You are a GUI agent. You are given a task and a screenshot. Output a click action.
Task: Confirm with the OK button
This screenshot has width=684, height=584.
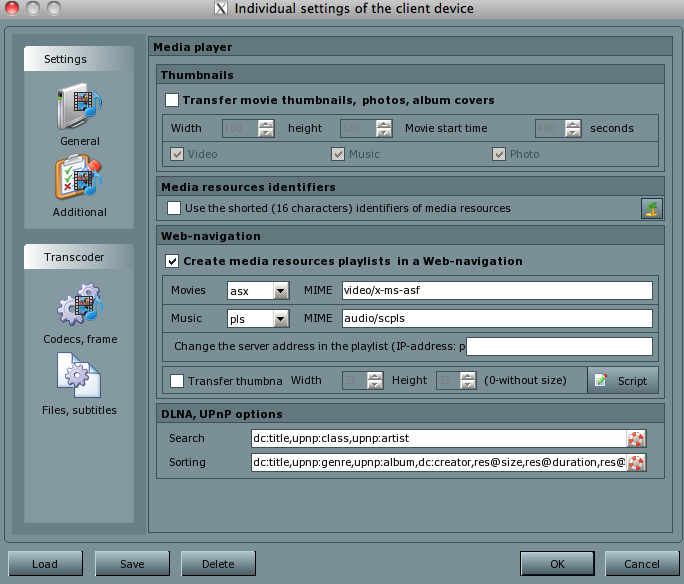[x=557, y=564]
